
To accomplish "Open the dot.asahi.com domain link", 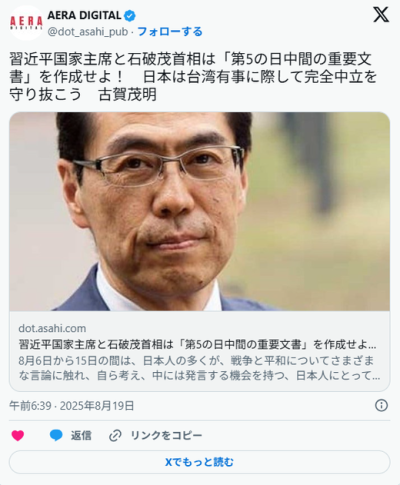I will pos(52,328).
